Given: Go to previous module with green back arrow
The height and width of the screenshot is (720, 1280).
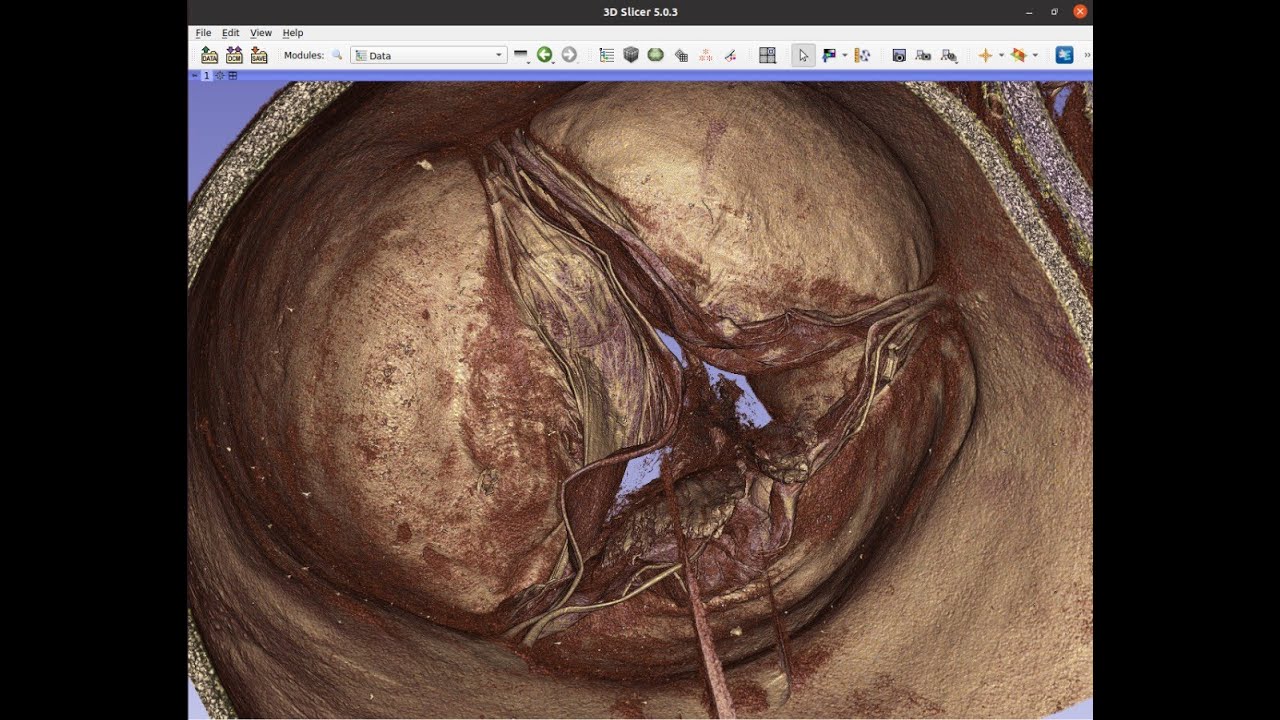Looking at the screenshot, I should (x=544, y=55).
